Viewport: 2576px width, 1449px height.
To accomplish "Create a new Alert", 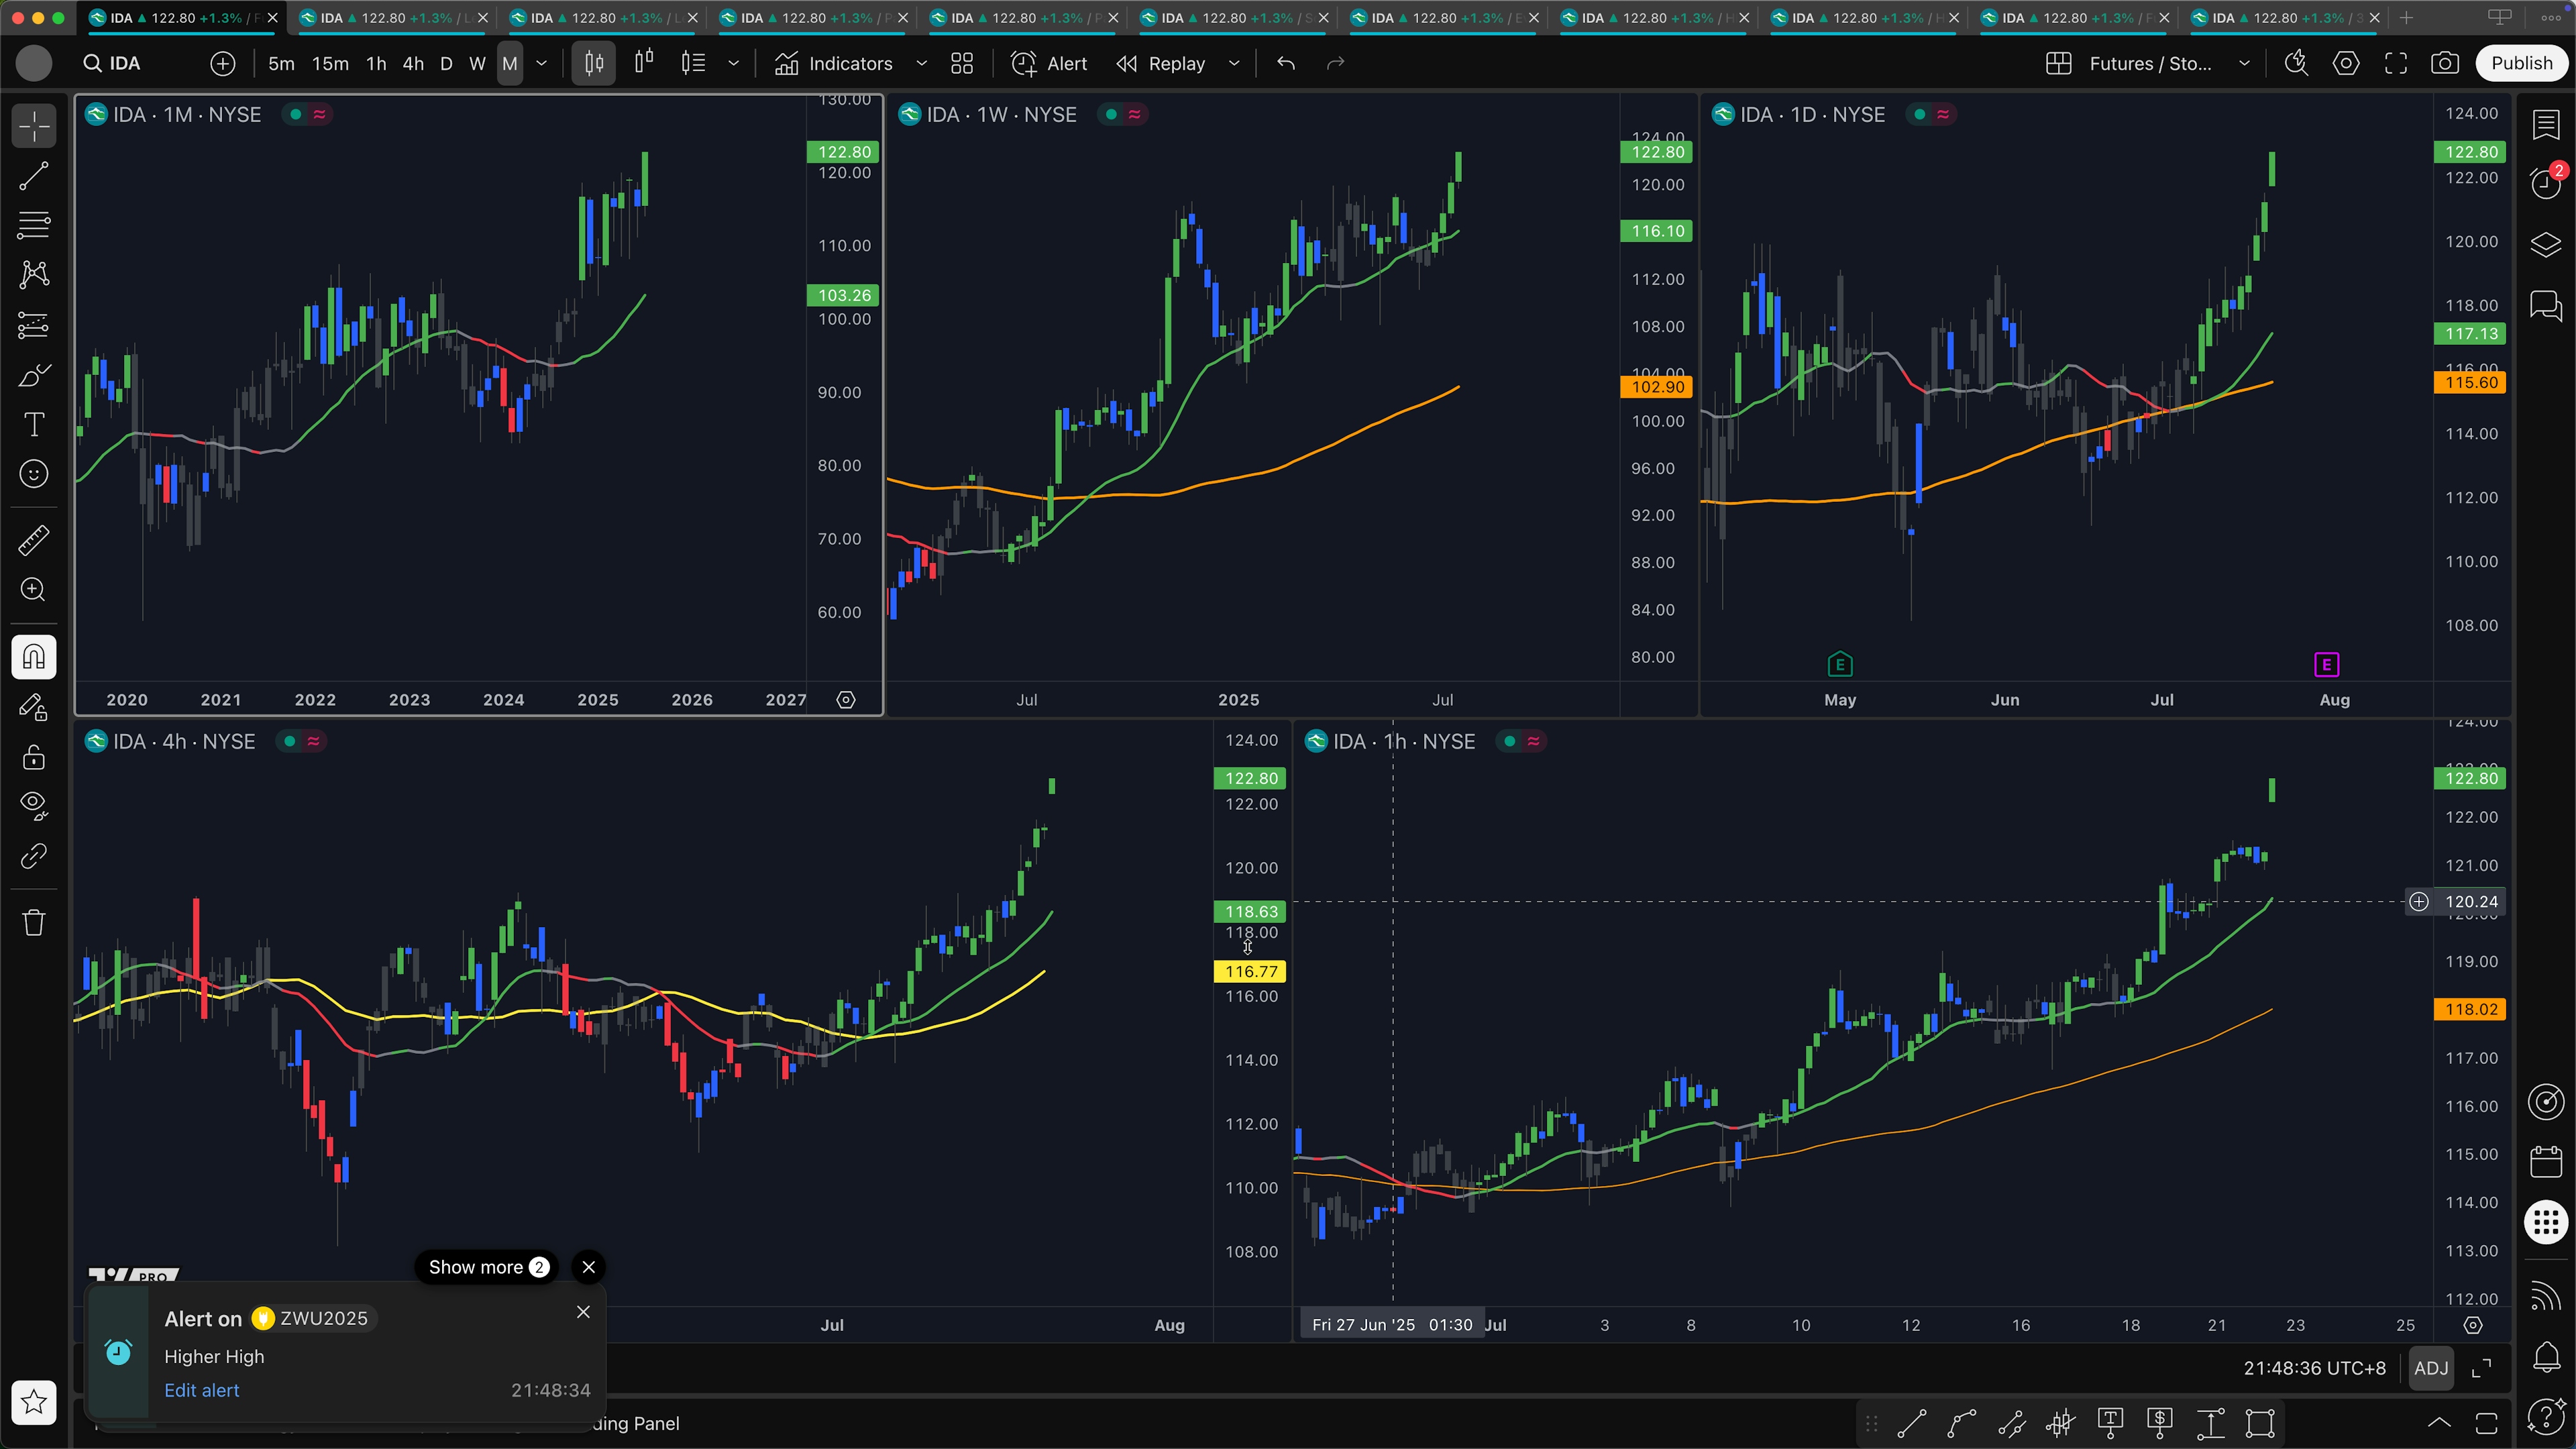I will [x=1049, y=63].
